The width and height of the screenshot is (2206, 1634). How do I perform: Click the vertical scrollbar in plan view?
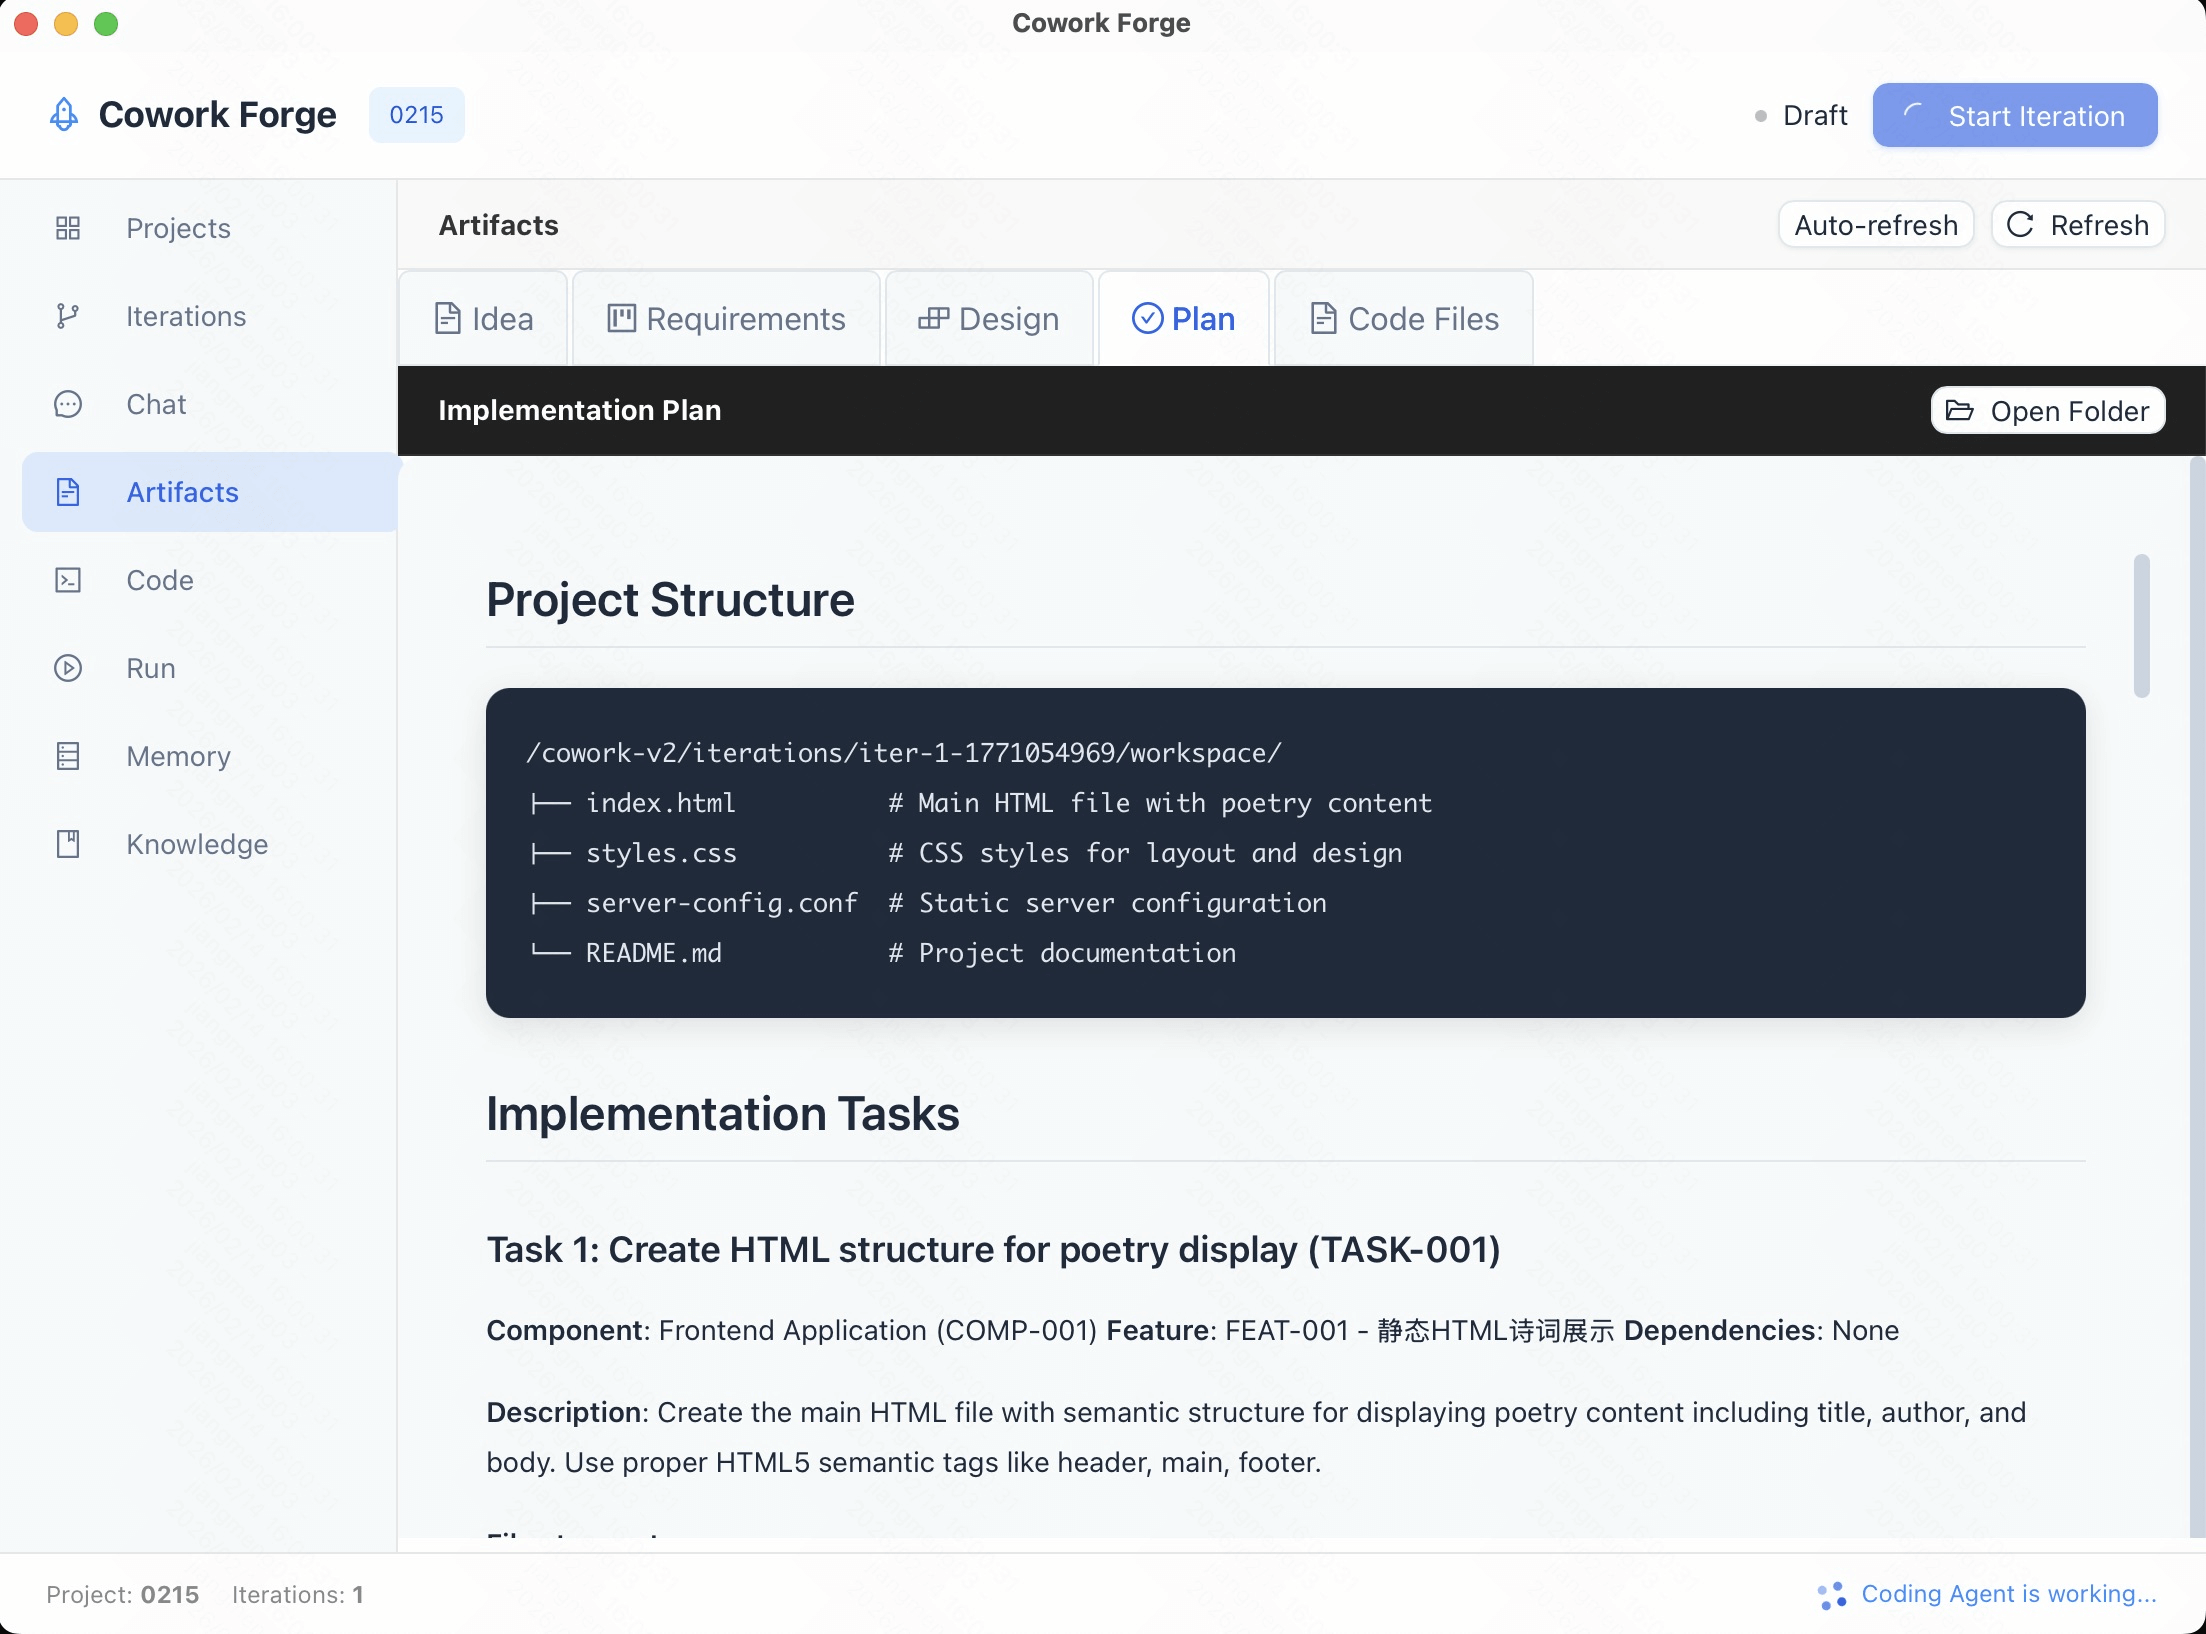[x=2141, y=625]
